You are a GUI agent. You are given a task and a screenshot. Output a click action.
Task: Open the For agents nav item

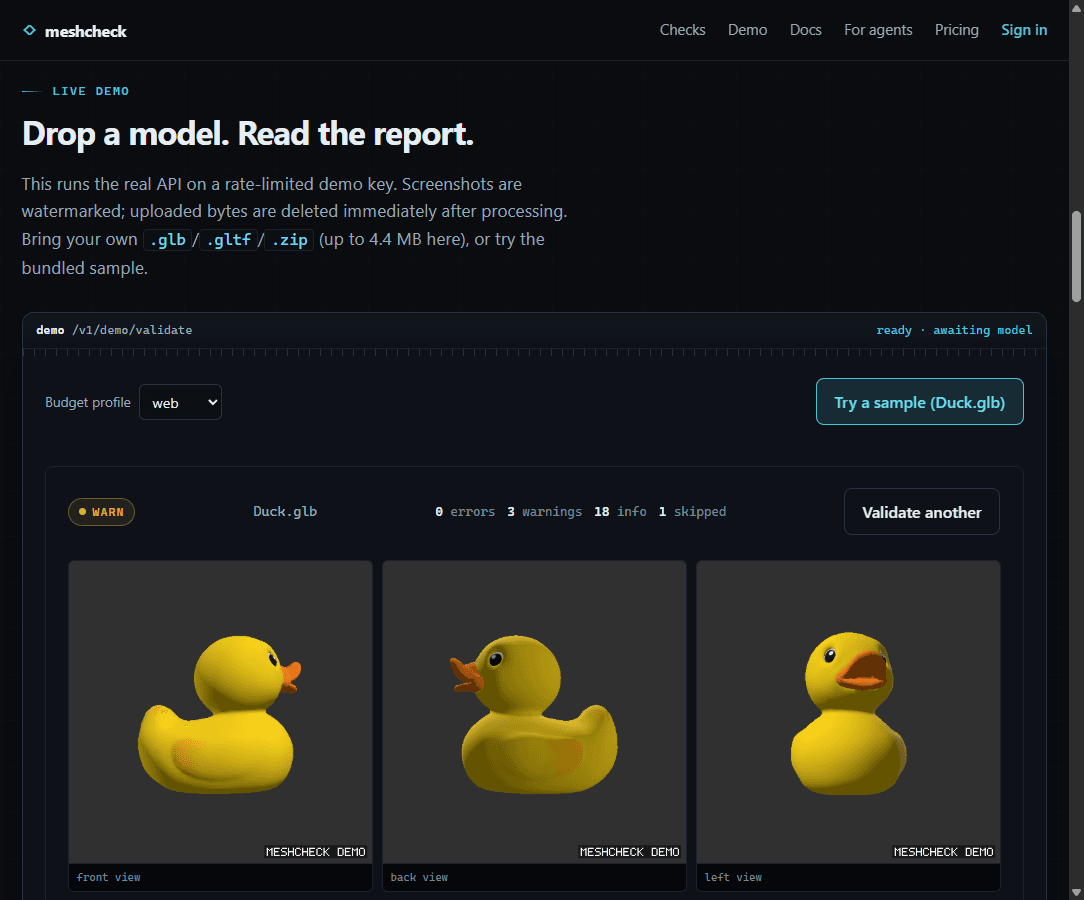878,30
